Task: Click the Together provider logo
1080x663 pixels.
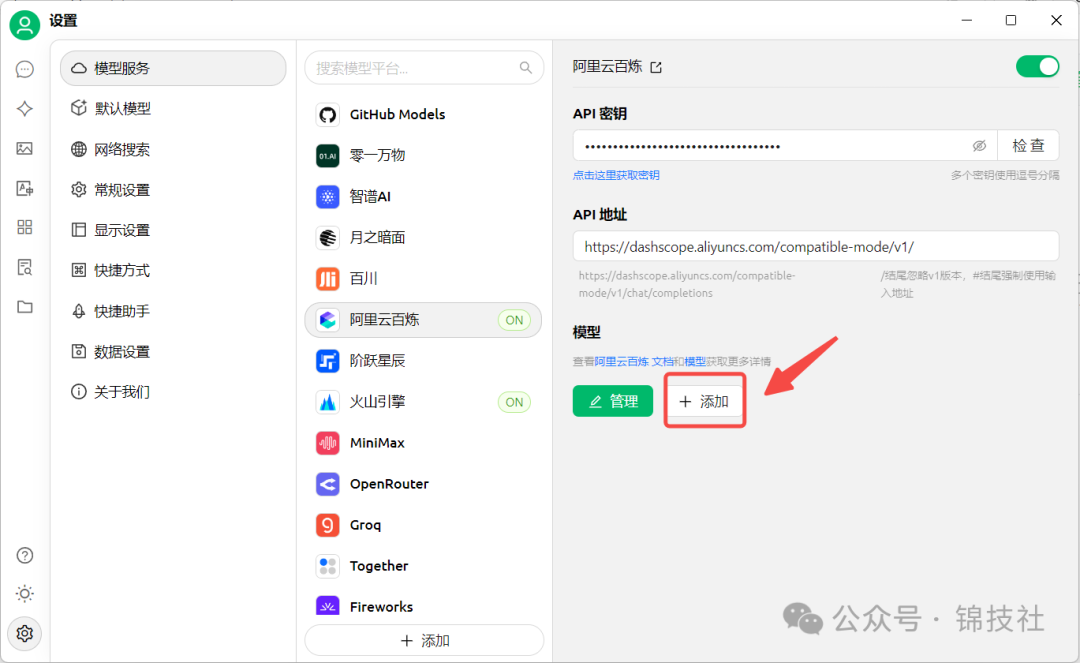Action: click(328, 566)
